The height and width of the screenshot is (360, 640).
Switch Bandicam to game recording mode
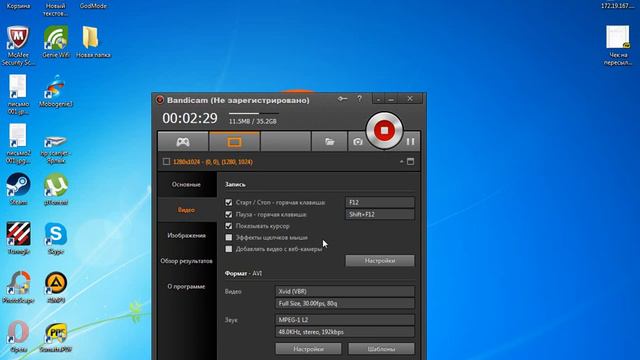183,142
